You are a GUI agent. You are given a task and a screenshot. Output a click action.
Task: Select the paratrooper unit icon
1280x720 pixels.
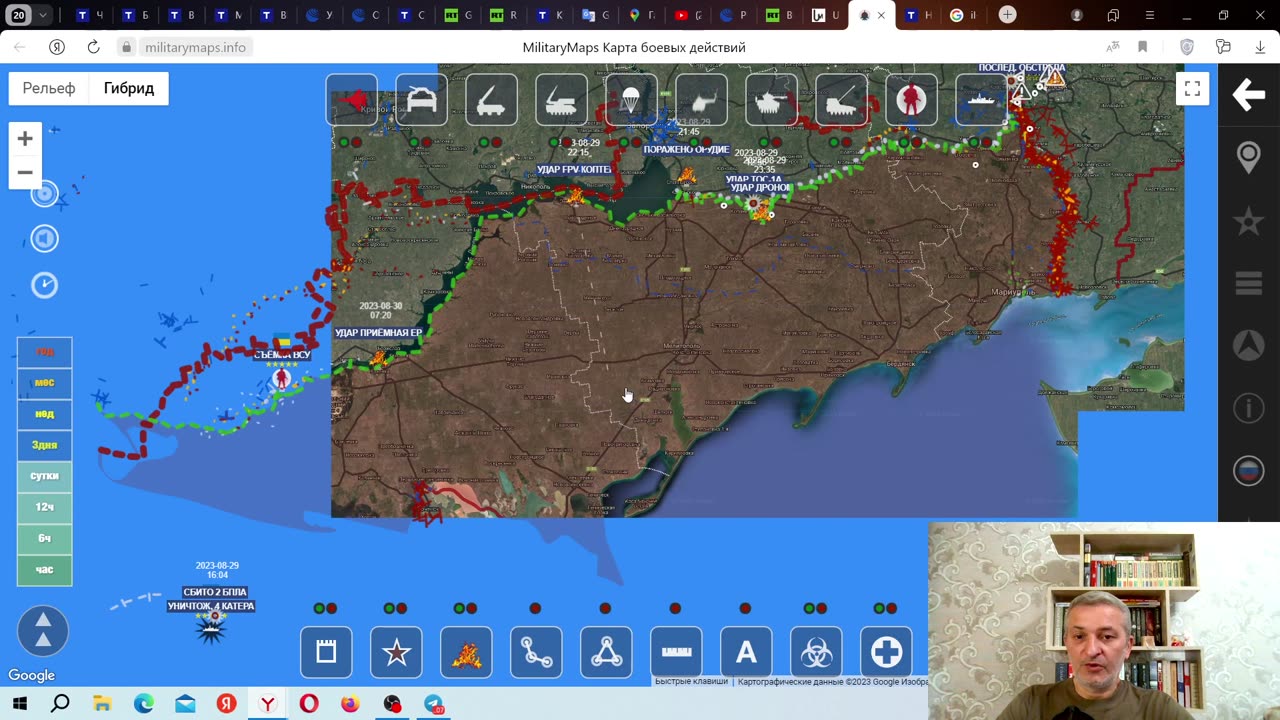point(632,100)
